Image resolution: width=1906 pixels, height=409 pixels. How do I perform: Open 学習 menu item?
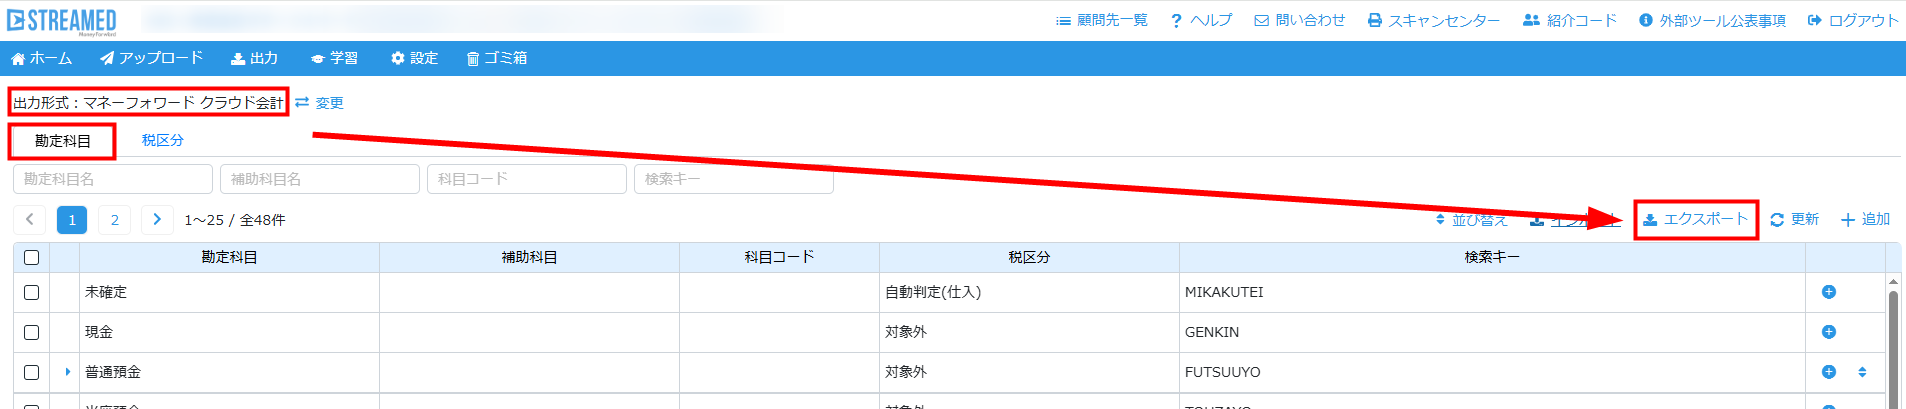click(334, 58)
